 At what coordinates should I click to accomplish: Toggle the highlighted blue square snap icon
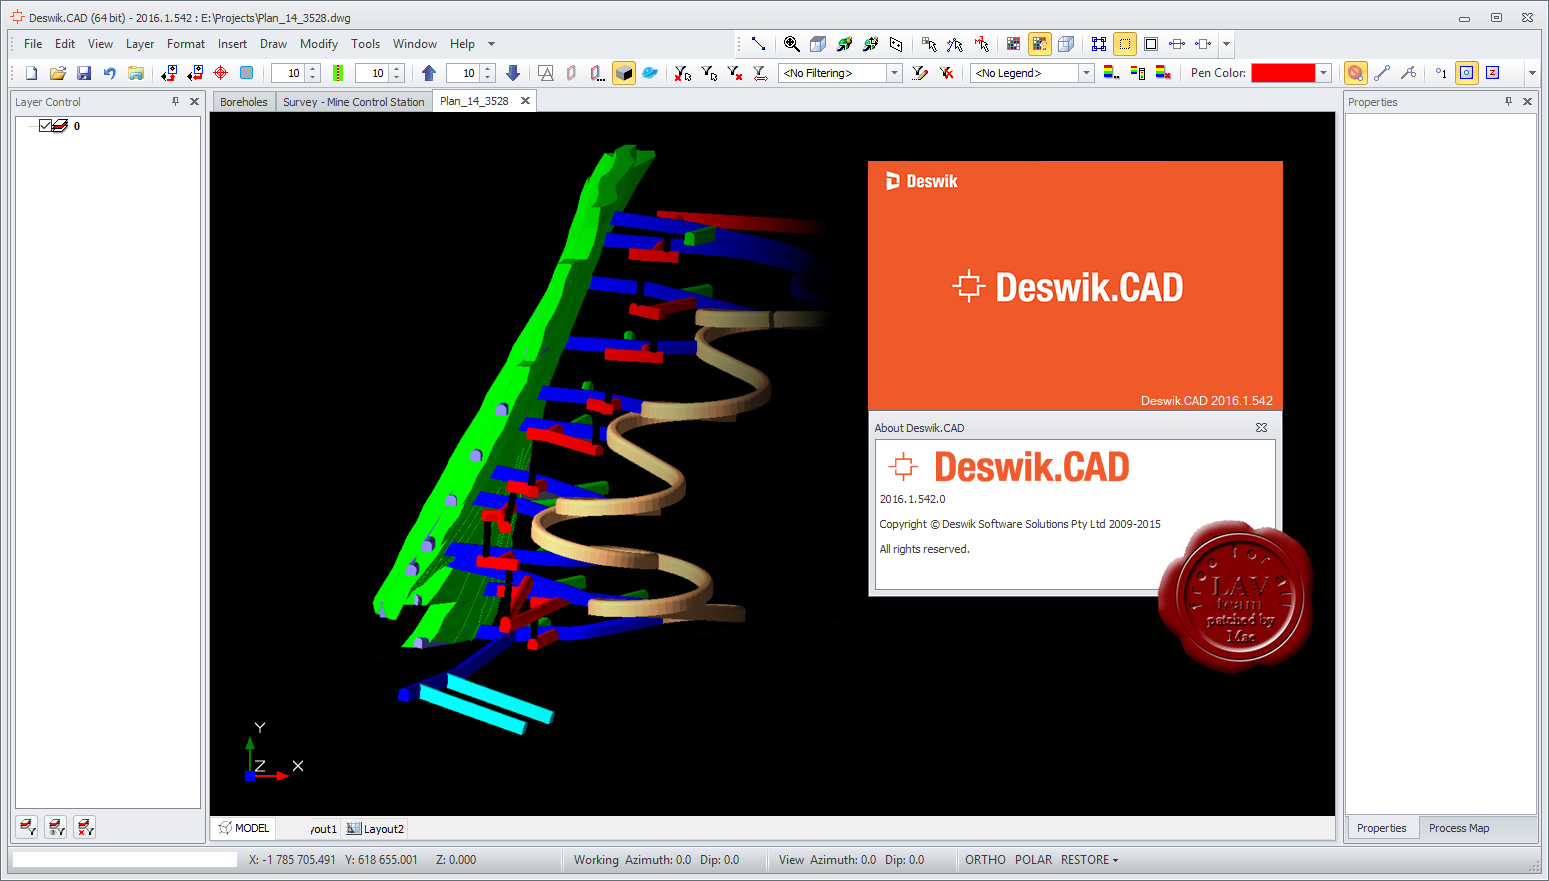point(1467,73)
